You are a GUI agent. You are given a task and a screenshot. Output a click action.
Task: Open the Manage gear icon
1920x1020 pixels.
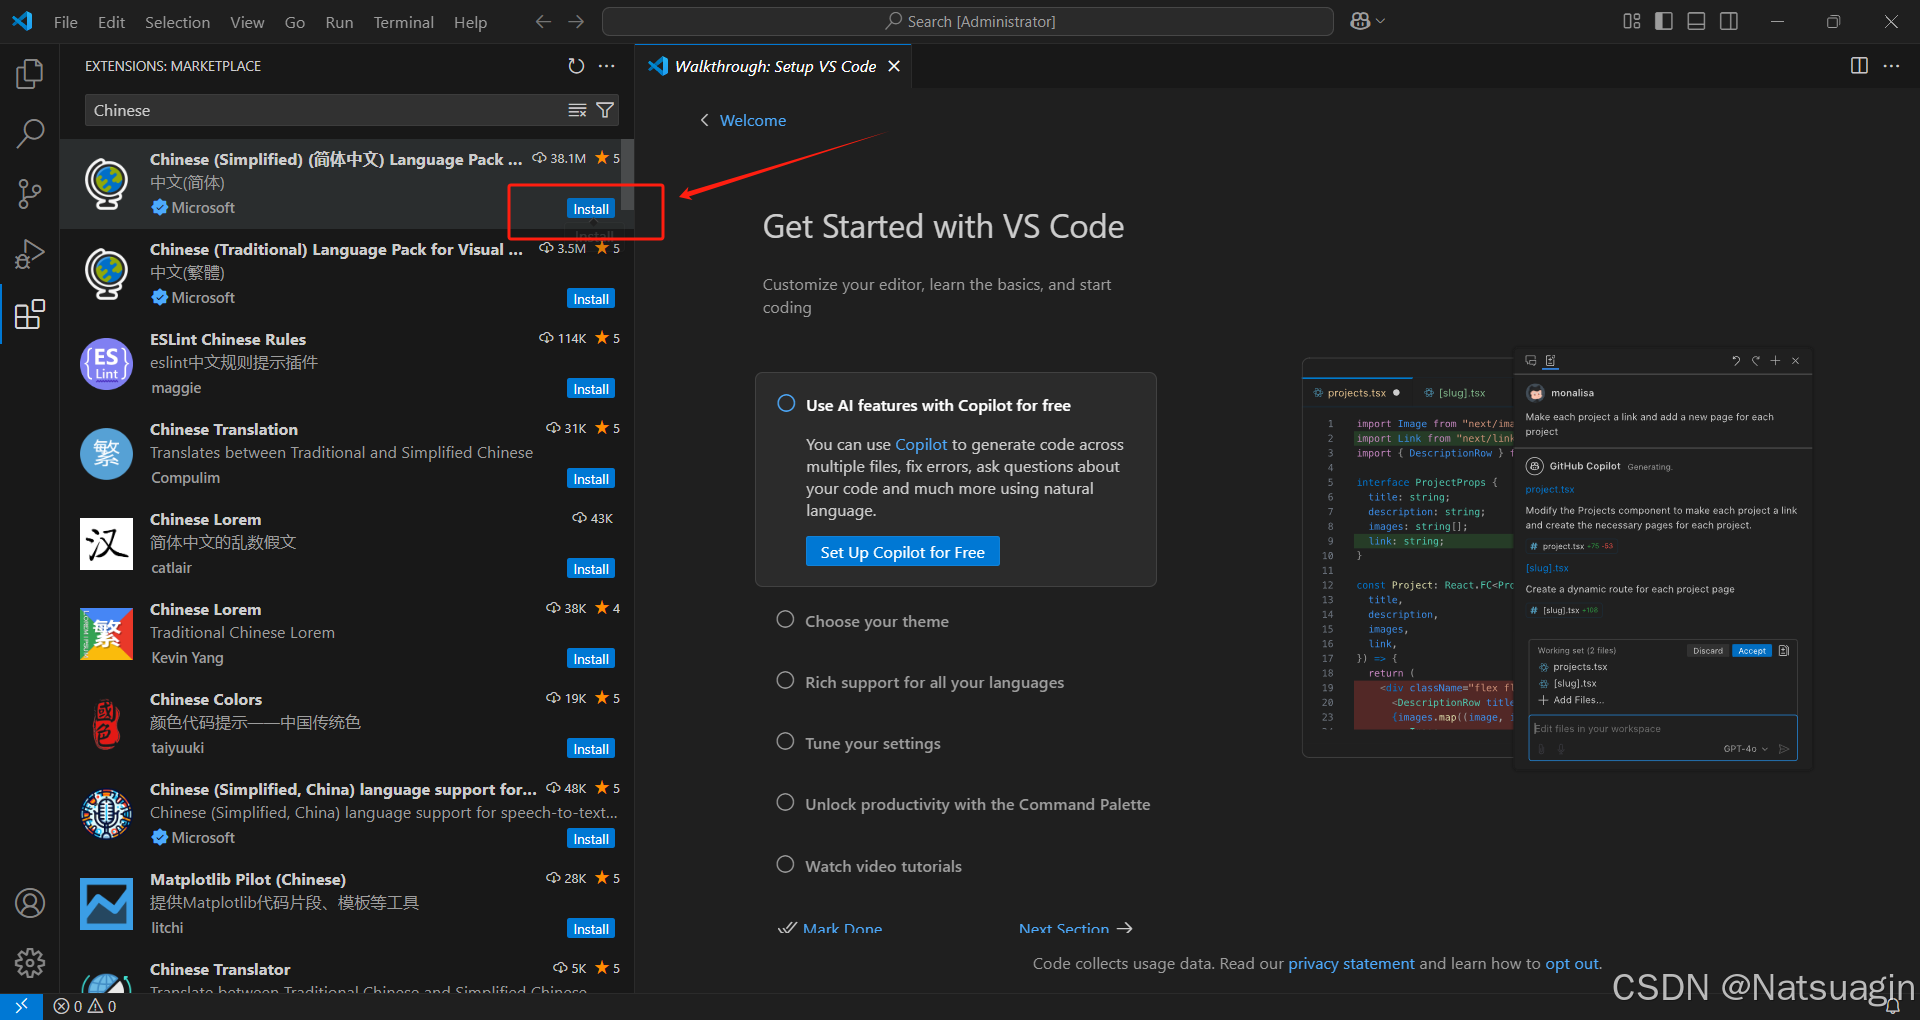tap(30, 963)
